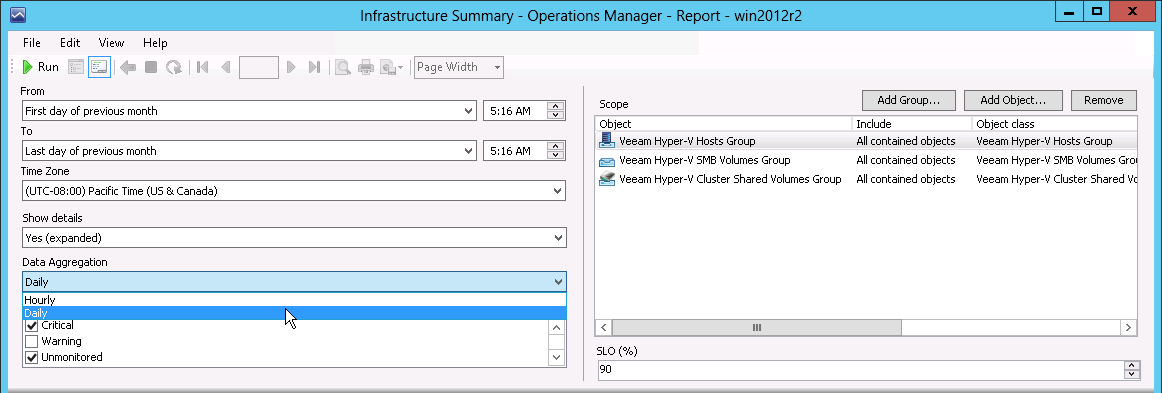Go to last page icon

tap(314, 67)
